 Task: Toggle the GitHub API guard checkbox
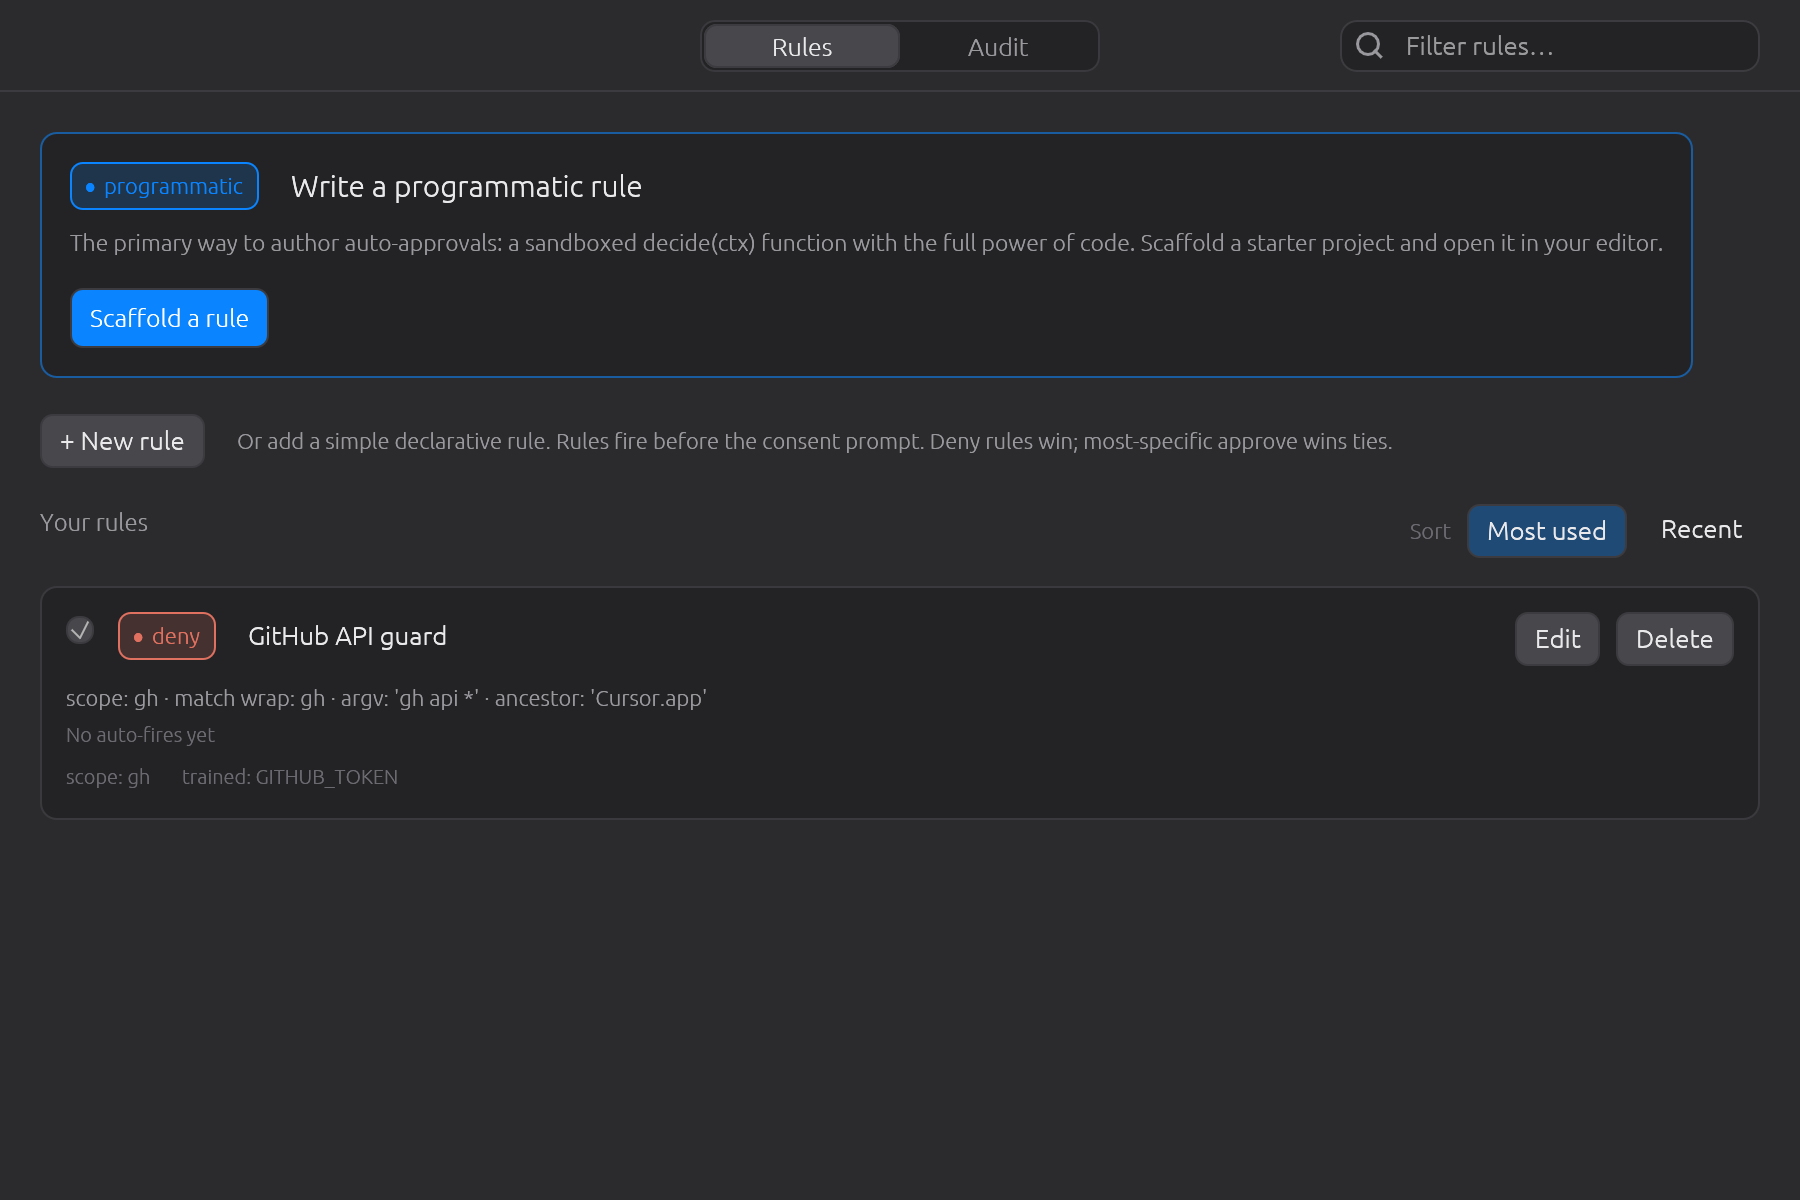pyautogui.click(x=80, y=630)
